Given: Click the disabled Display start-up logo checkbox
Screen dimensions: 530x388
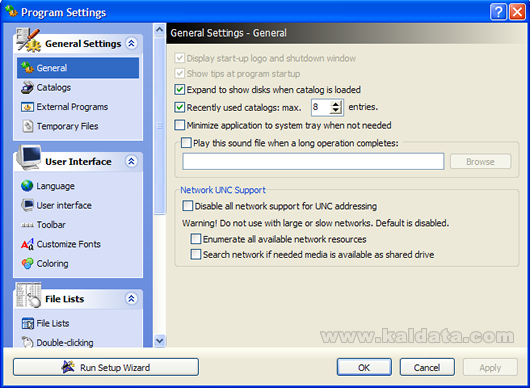Looking at the screenshot, I should point(179,58).
